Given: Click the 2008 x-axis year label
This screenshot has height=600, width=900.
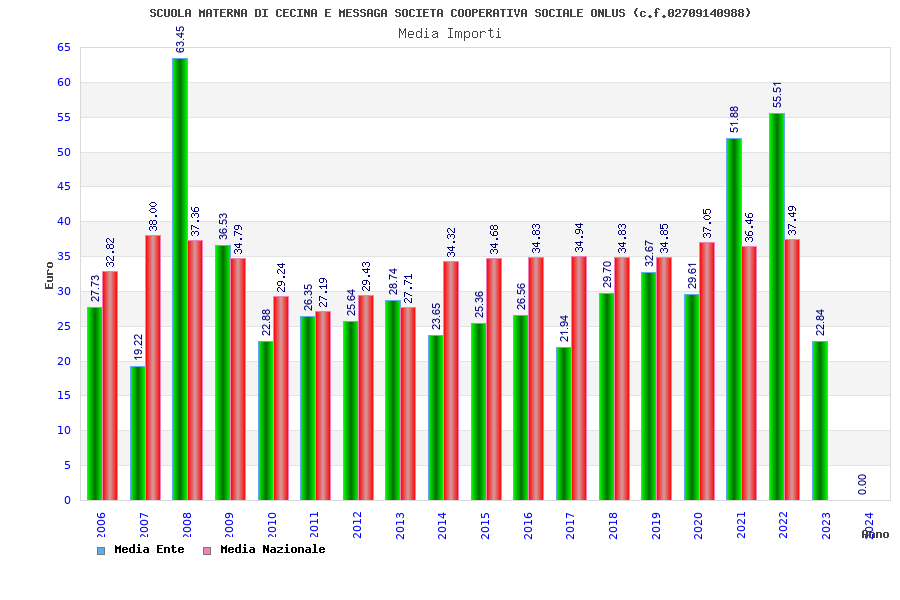Looking at the screenshot, I should pos(187,525).
